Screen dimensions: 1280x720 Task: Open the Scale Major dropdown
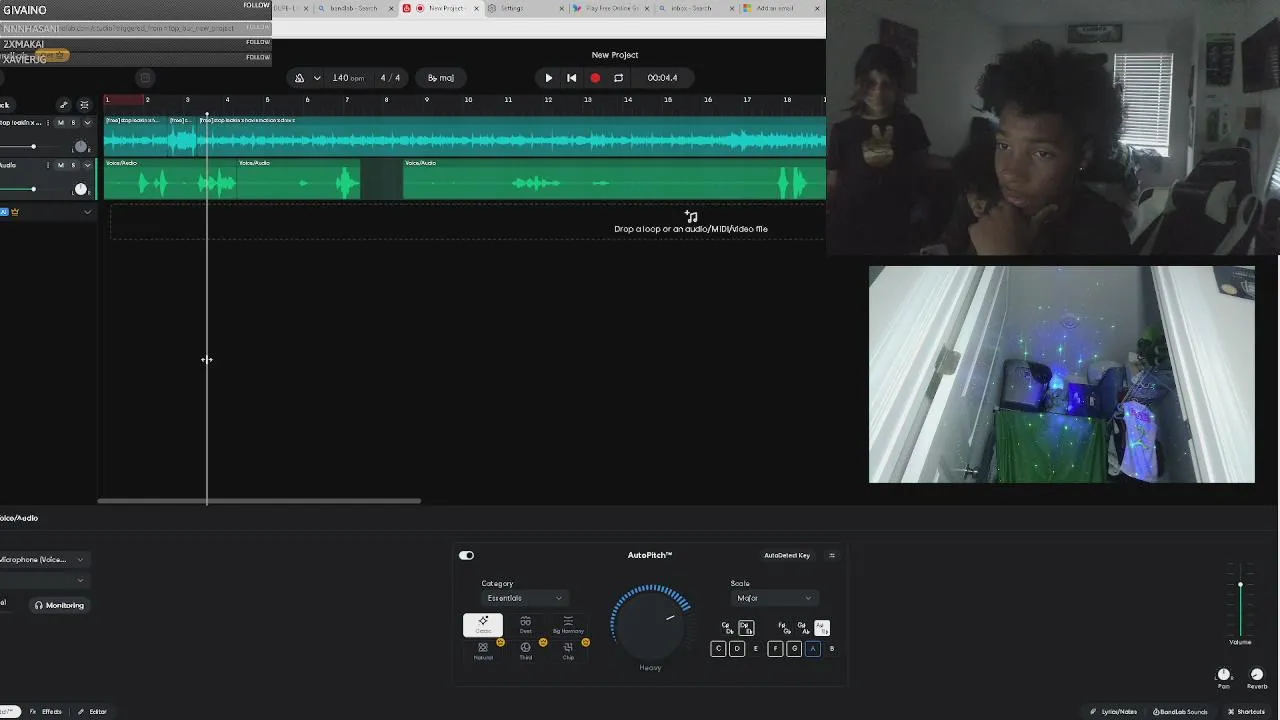pos(775,598)
